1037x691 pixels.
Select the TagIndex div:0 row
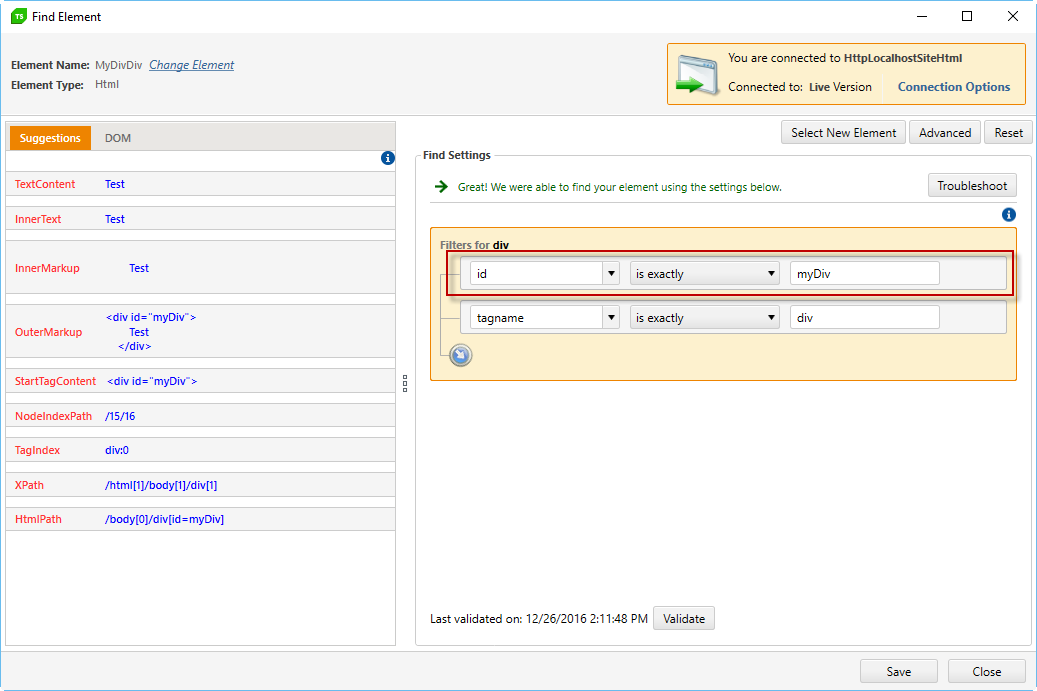coord(200,450)
